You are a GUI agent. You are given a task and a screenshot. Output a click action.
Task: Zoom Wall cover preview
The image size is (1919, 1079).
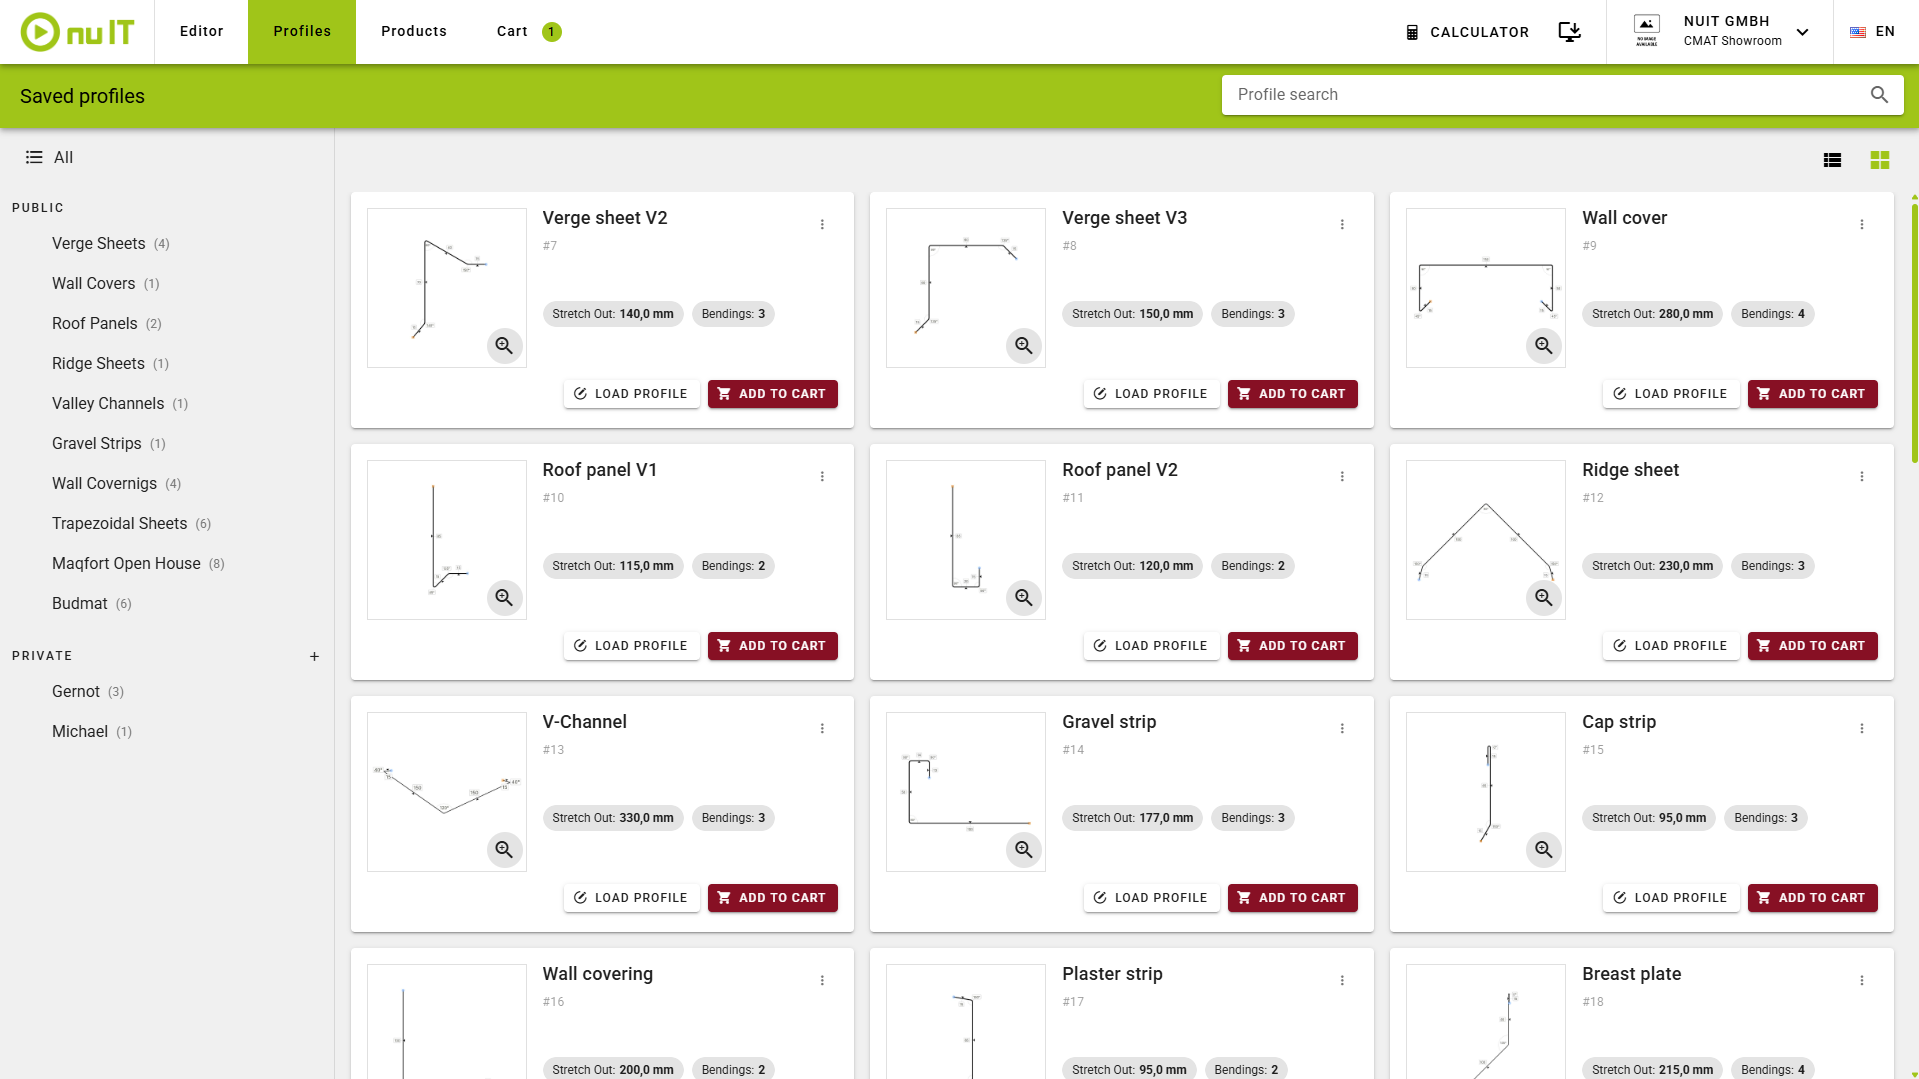(1544, 346)
